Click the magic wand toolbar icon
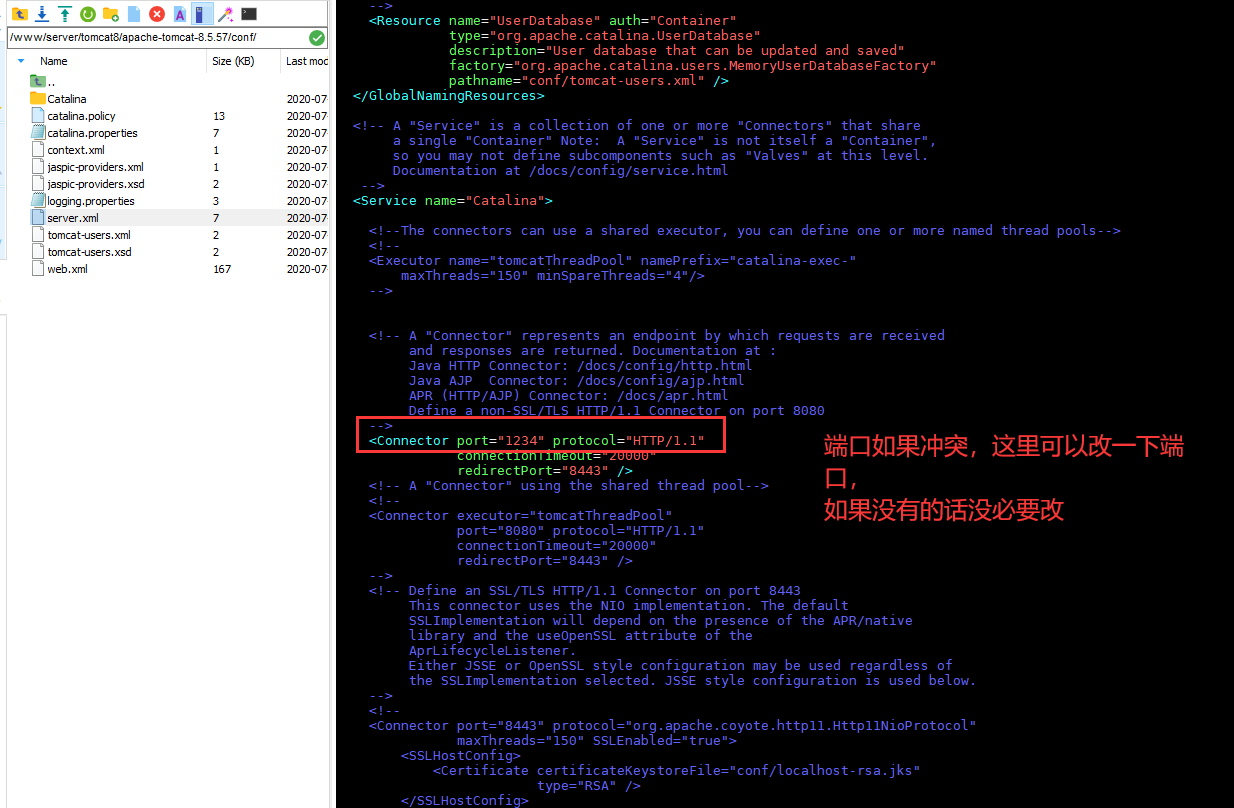 click(x=226, y=14)
